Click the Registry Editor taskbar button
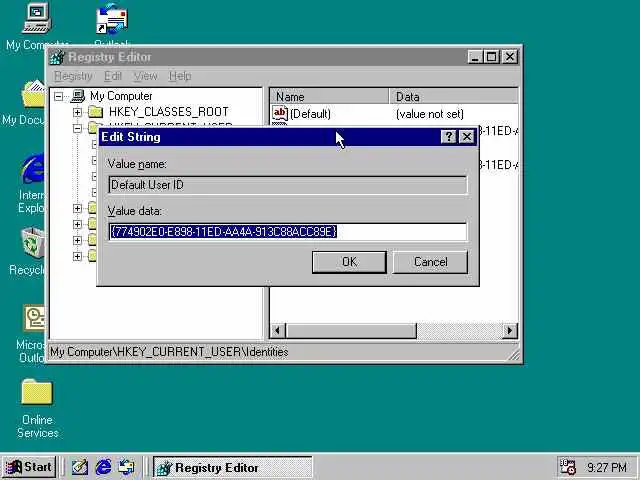This screenshot has width=640, height=480. coord(233,467)
